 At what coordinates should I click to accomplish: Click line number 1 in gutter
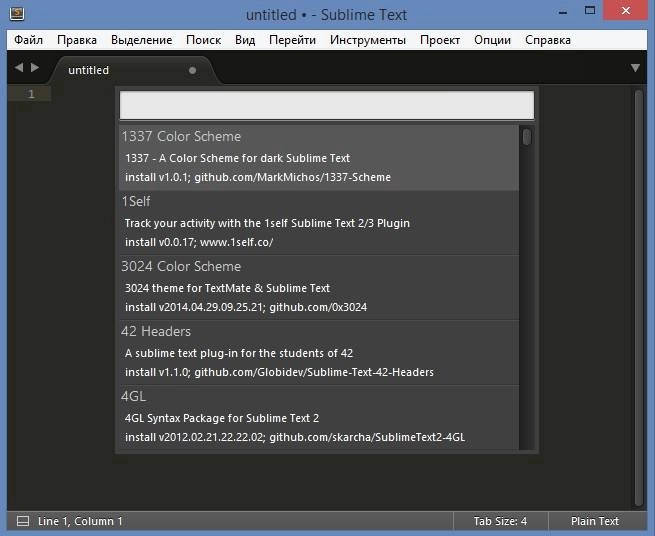pyautogui.click(x=31, y=94)
